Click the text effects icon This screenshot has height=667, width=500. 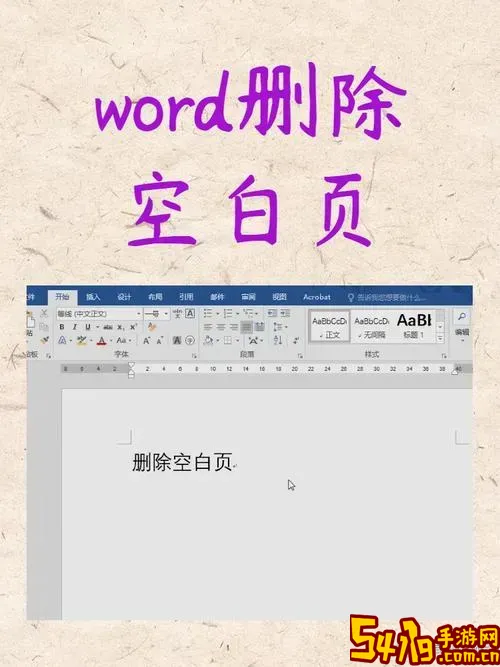(x=62, y=340)
